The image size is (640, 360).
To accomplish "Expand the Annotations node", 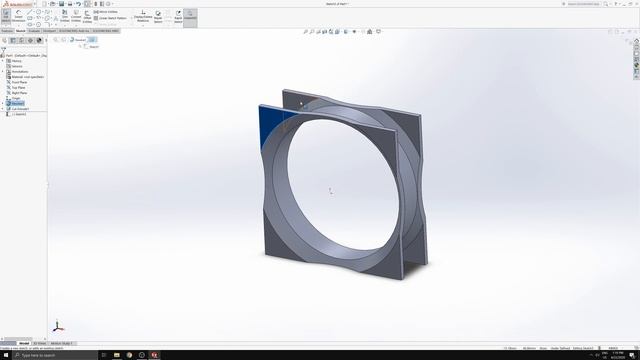I will [3, 71].
